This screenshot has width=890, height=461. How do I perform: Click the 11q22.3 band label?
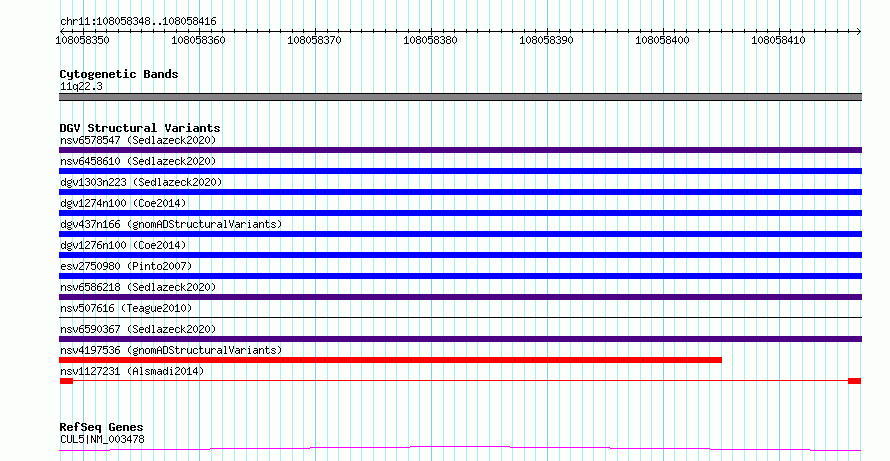(81, 86)
